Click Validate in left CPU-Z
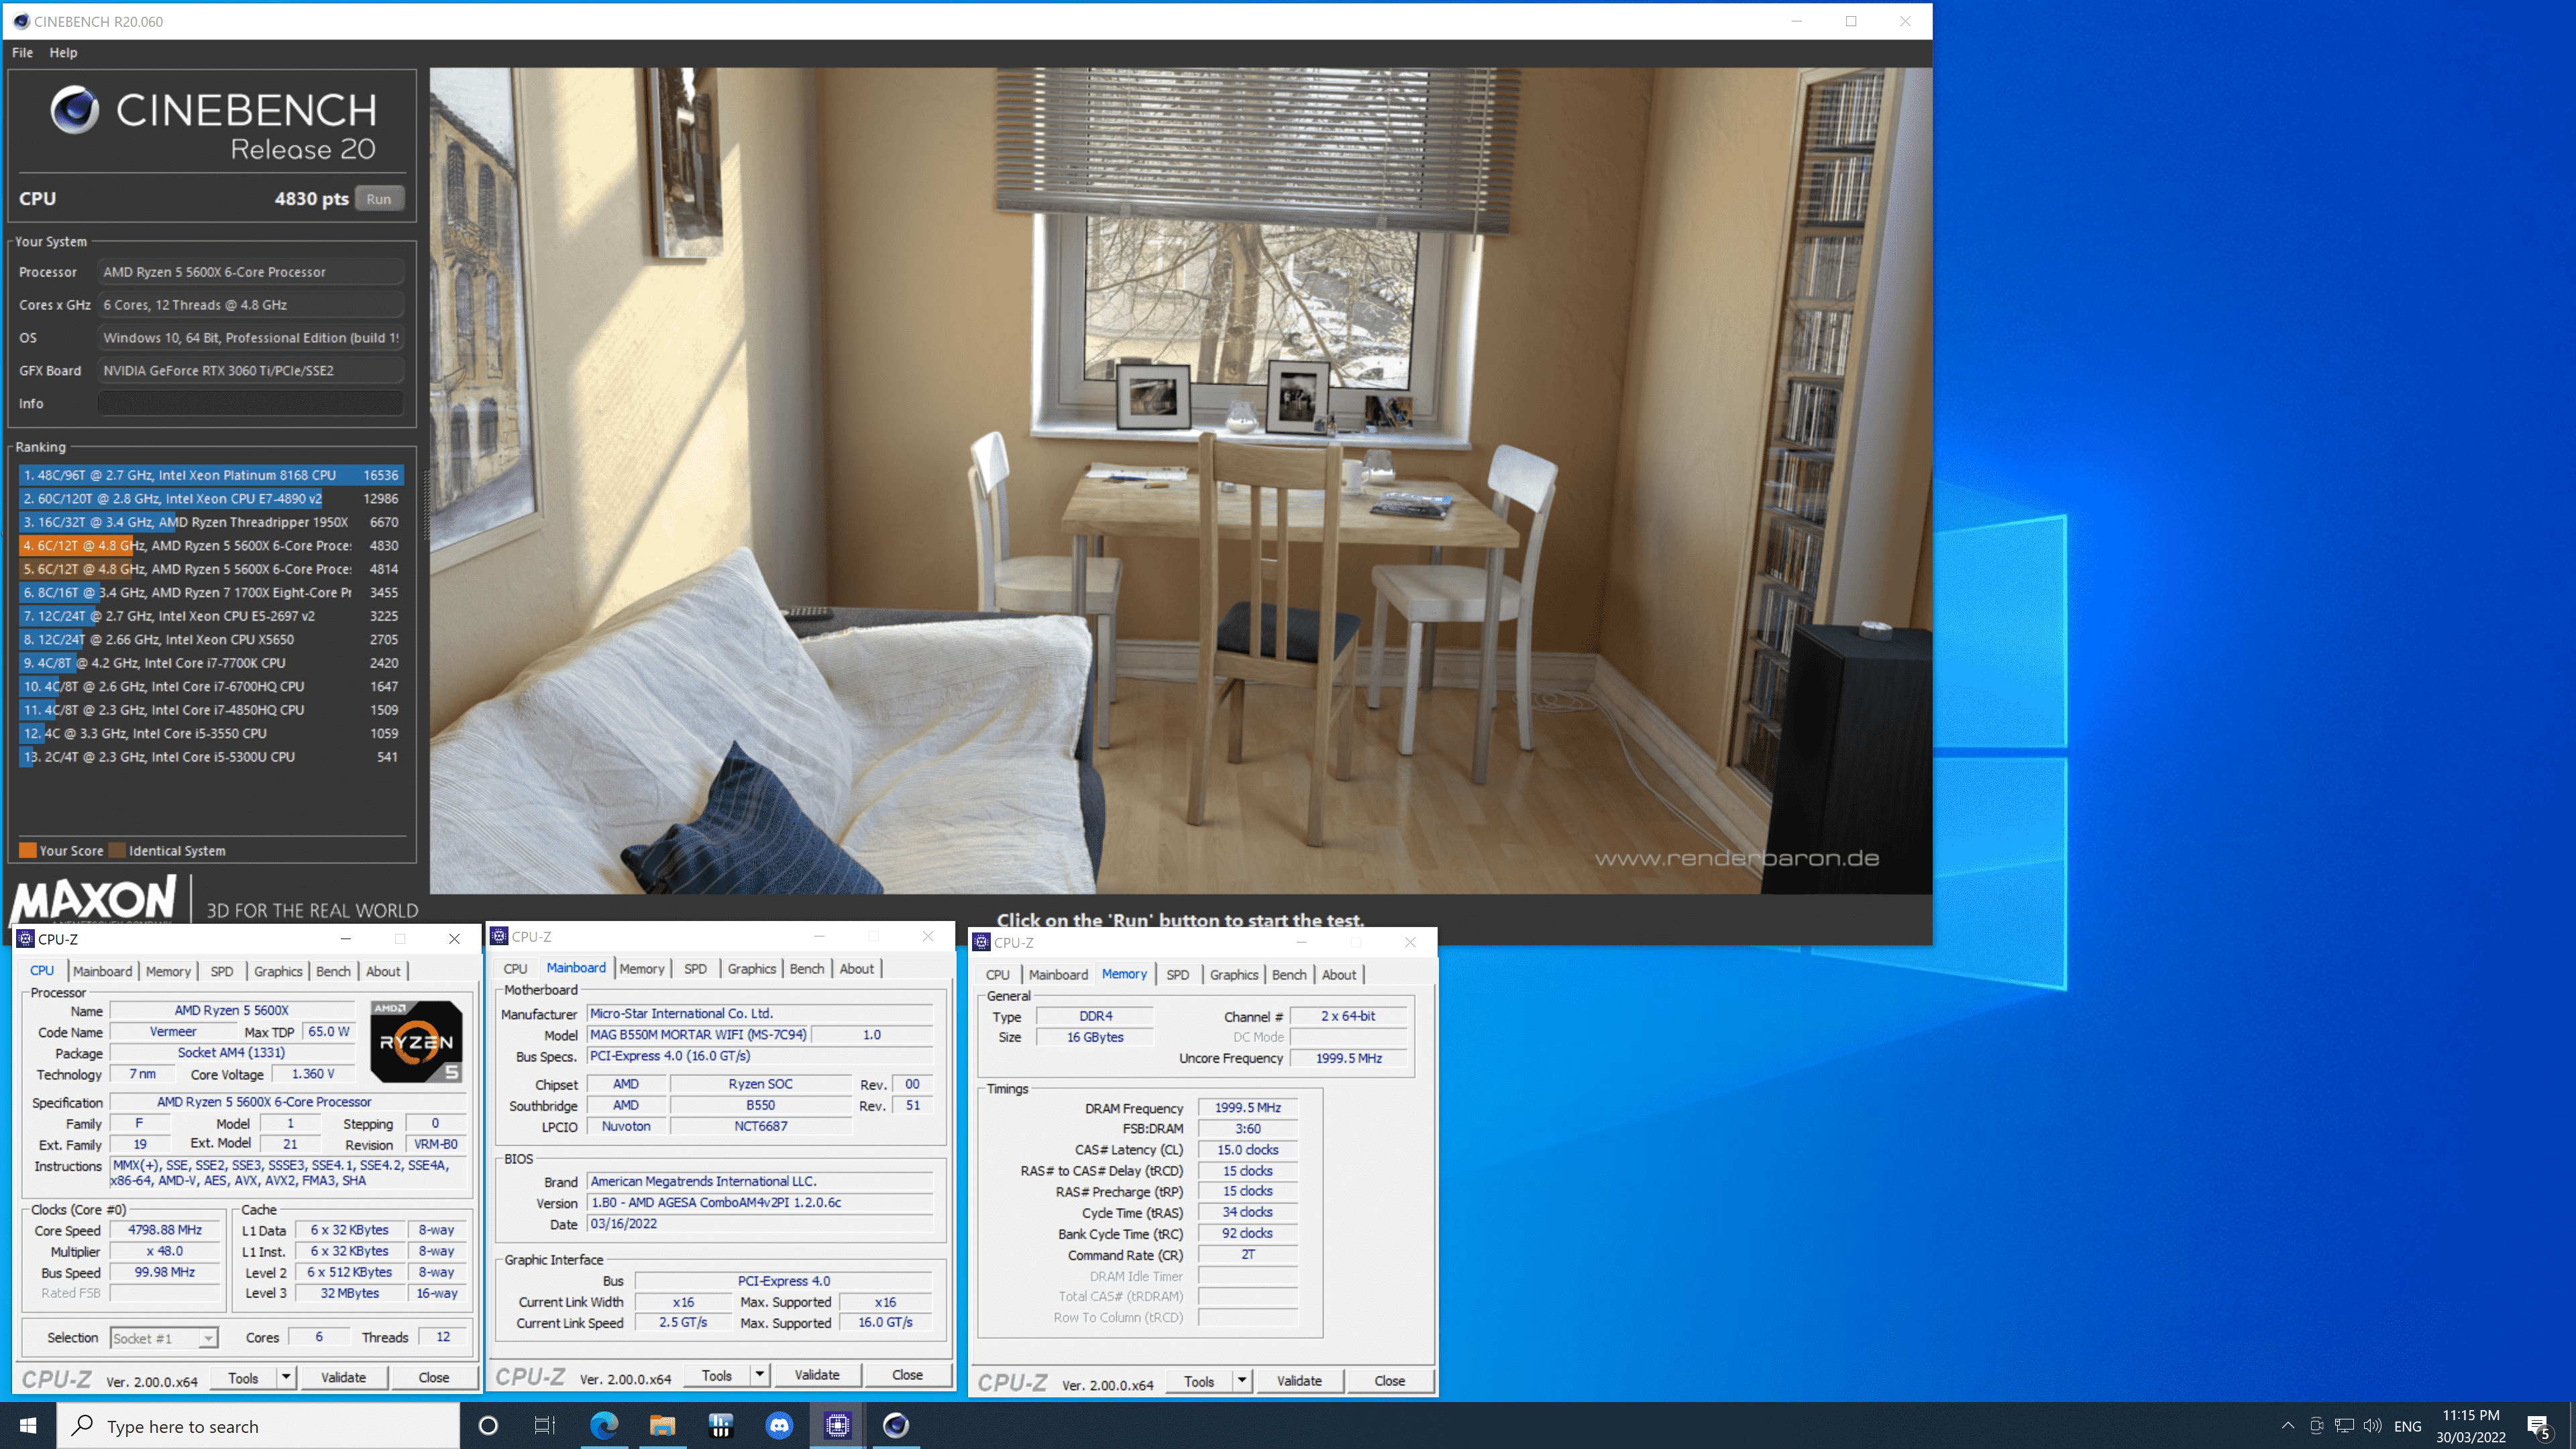The height and width of the screenshot is (1449, 2576). (343, 1378)
